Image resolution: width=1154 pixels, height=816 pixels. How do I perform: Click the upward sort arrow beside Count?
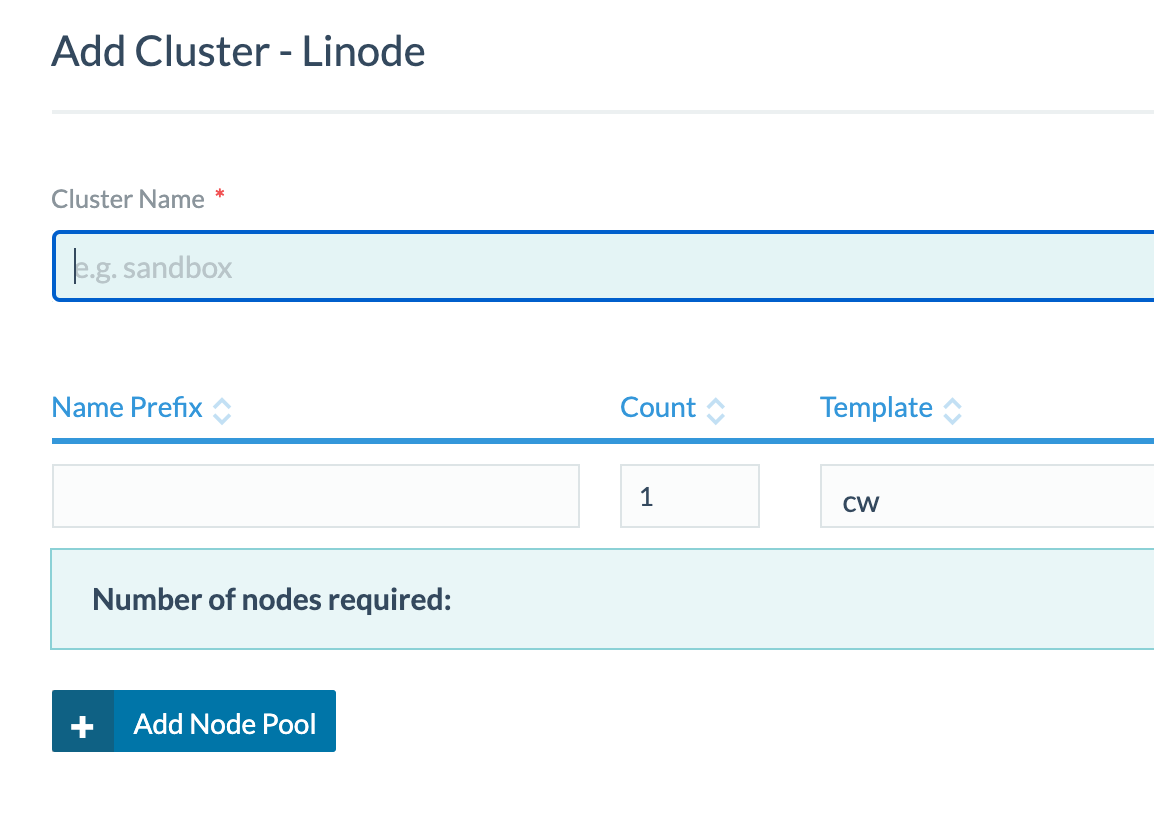[x=716, y=402]
